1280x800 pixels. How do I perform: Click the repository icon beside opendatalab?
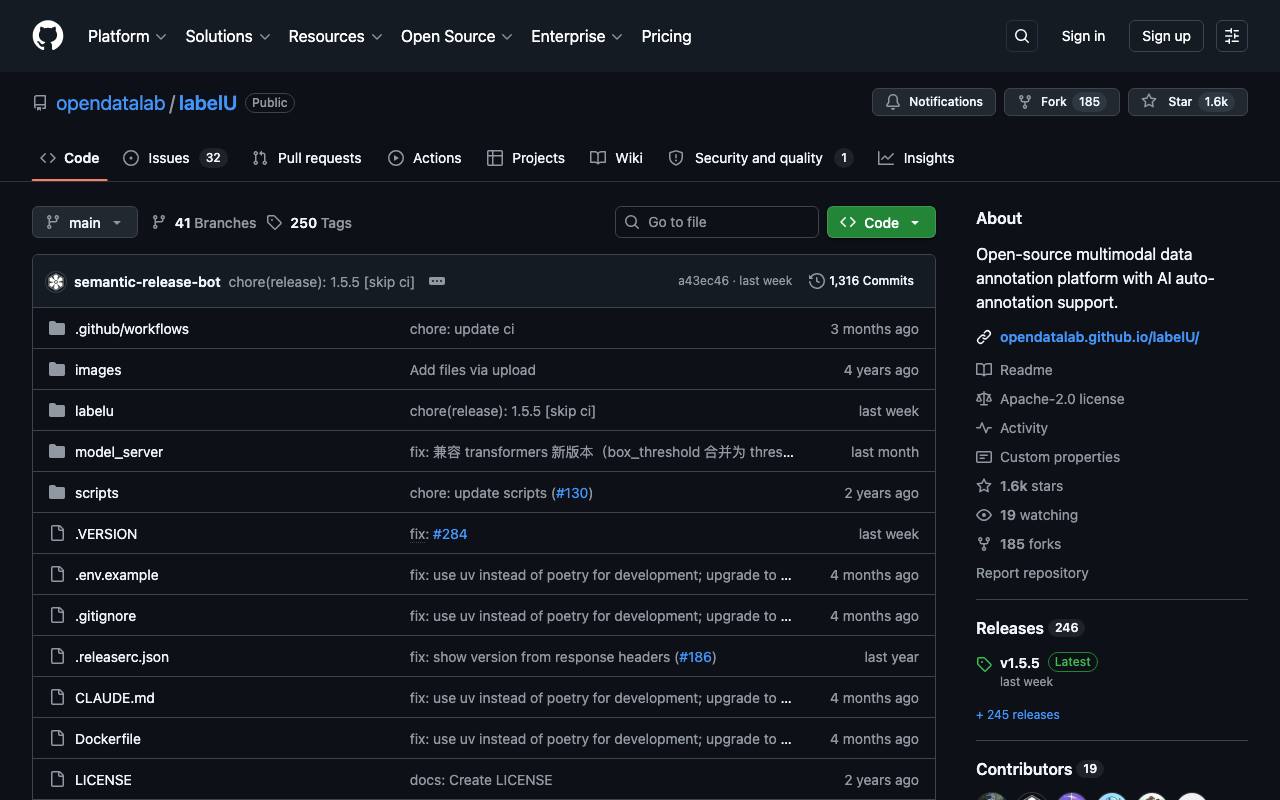point(40,103)
